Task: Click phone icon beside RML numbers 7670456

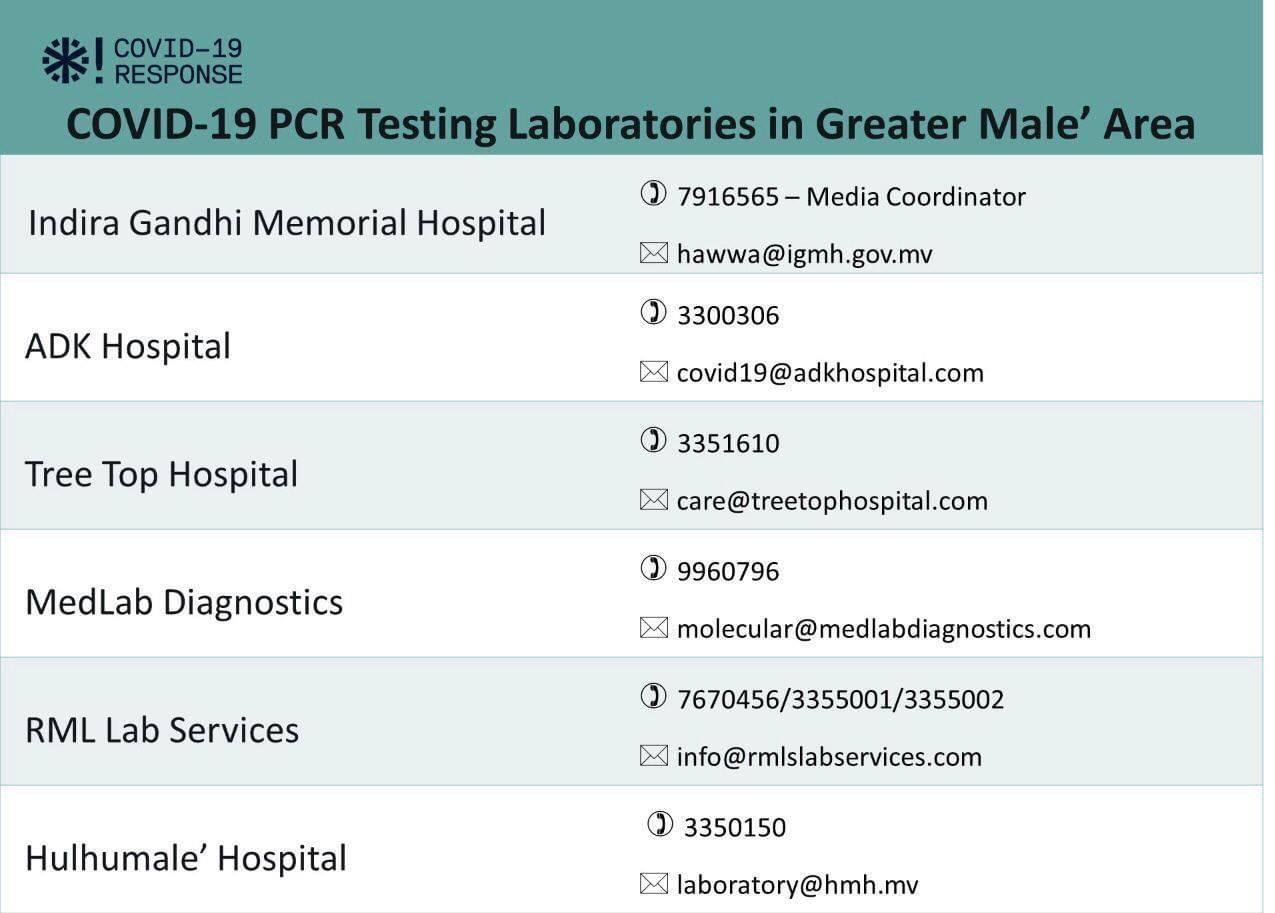Action: coord(653,697)
